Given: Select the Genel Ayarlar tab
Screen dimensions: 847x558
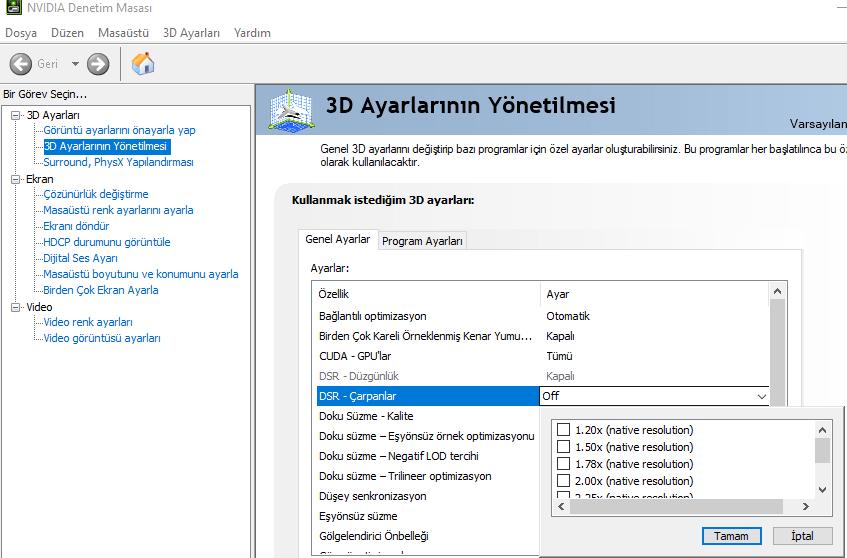Looking at the screenshot, I should tap(338, 239).
